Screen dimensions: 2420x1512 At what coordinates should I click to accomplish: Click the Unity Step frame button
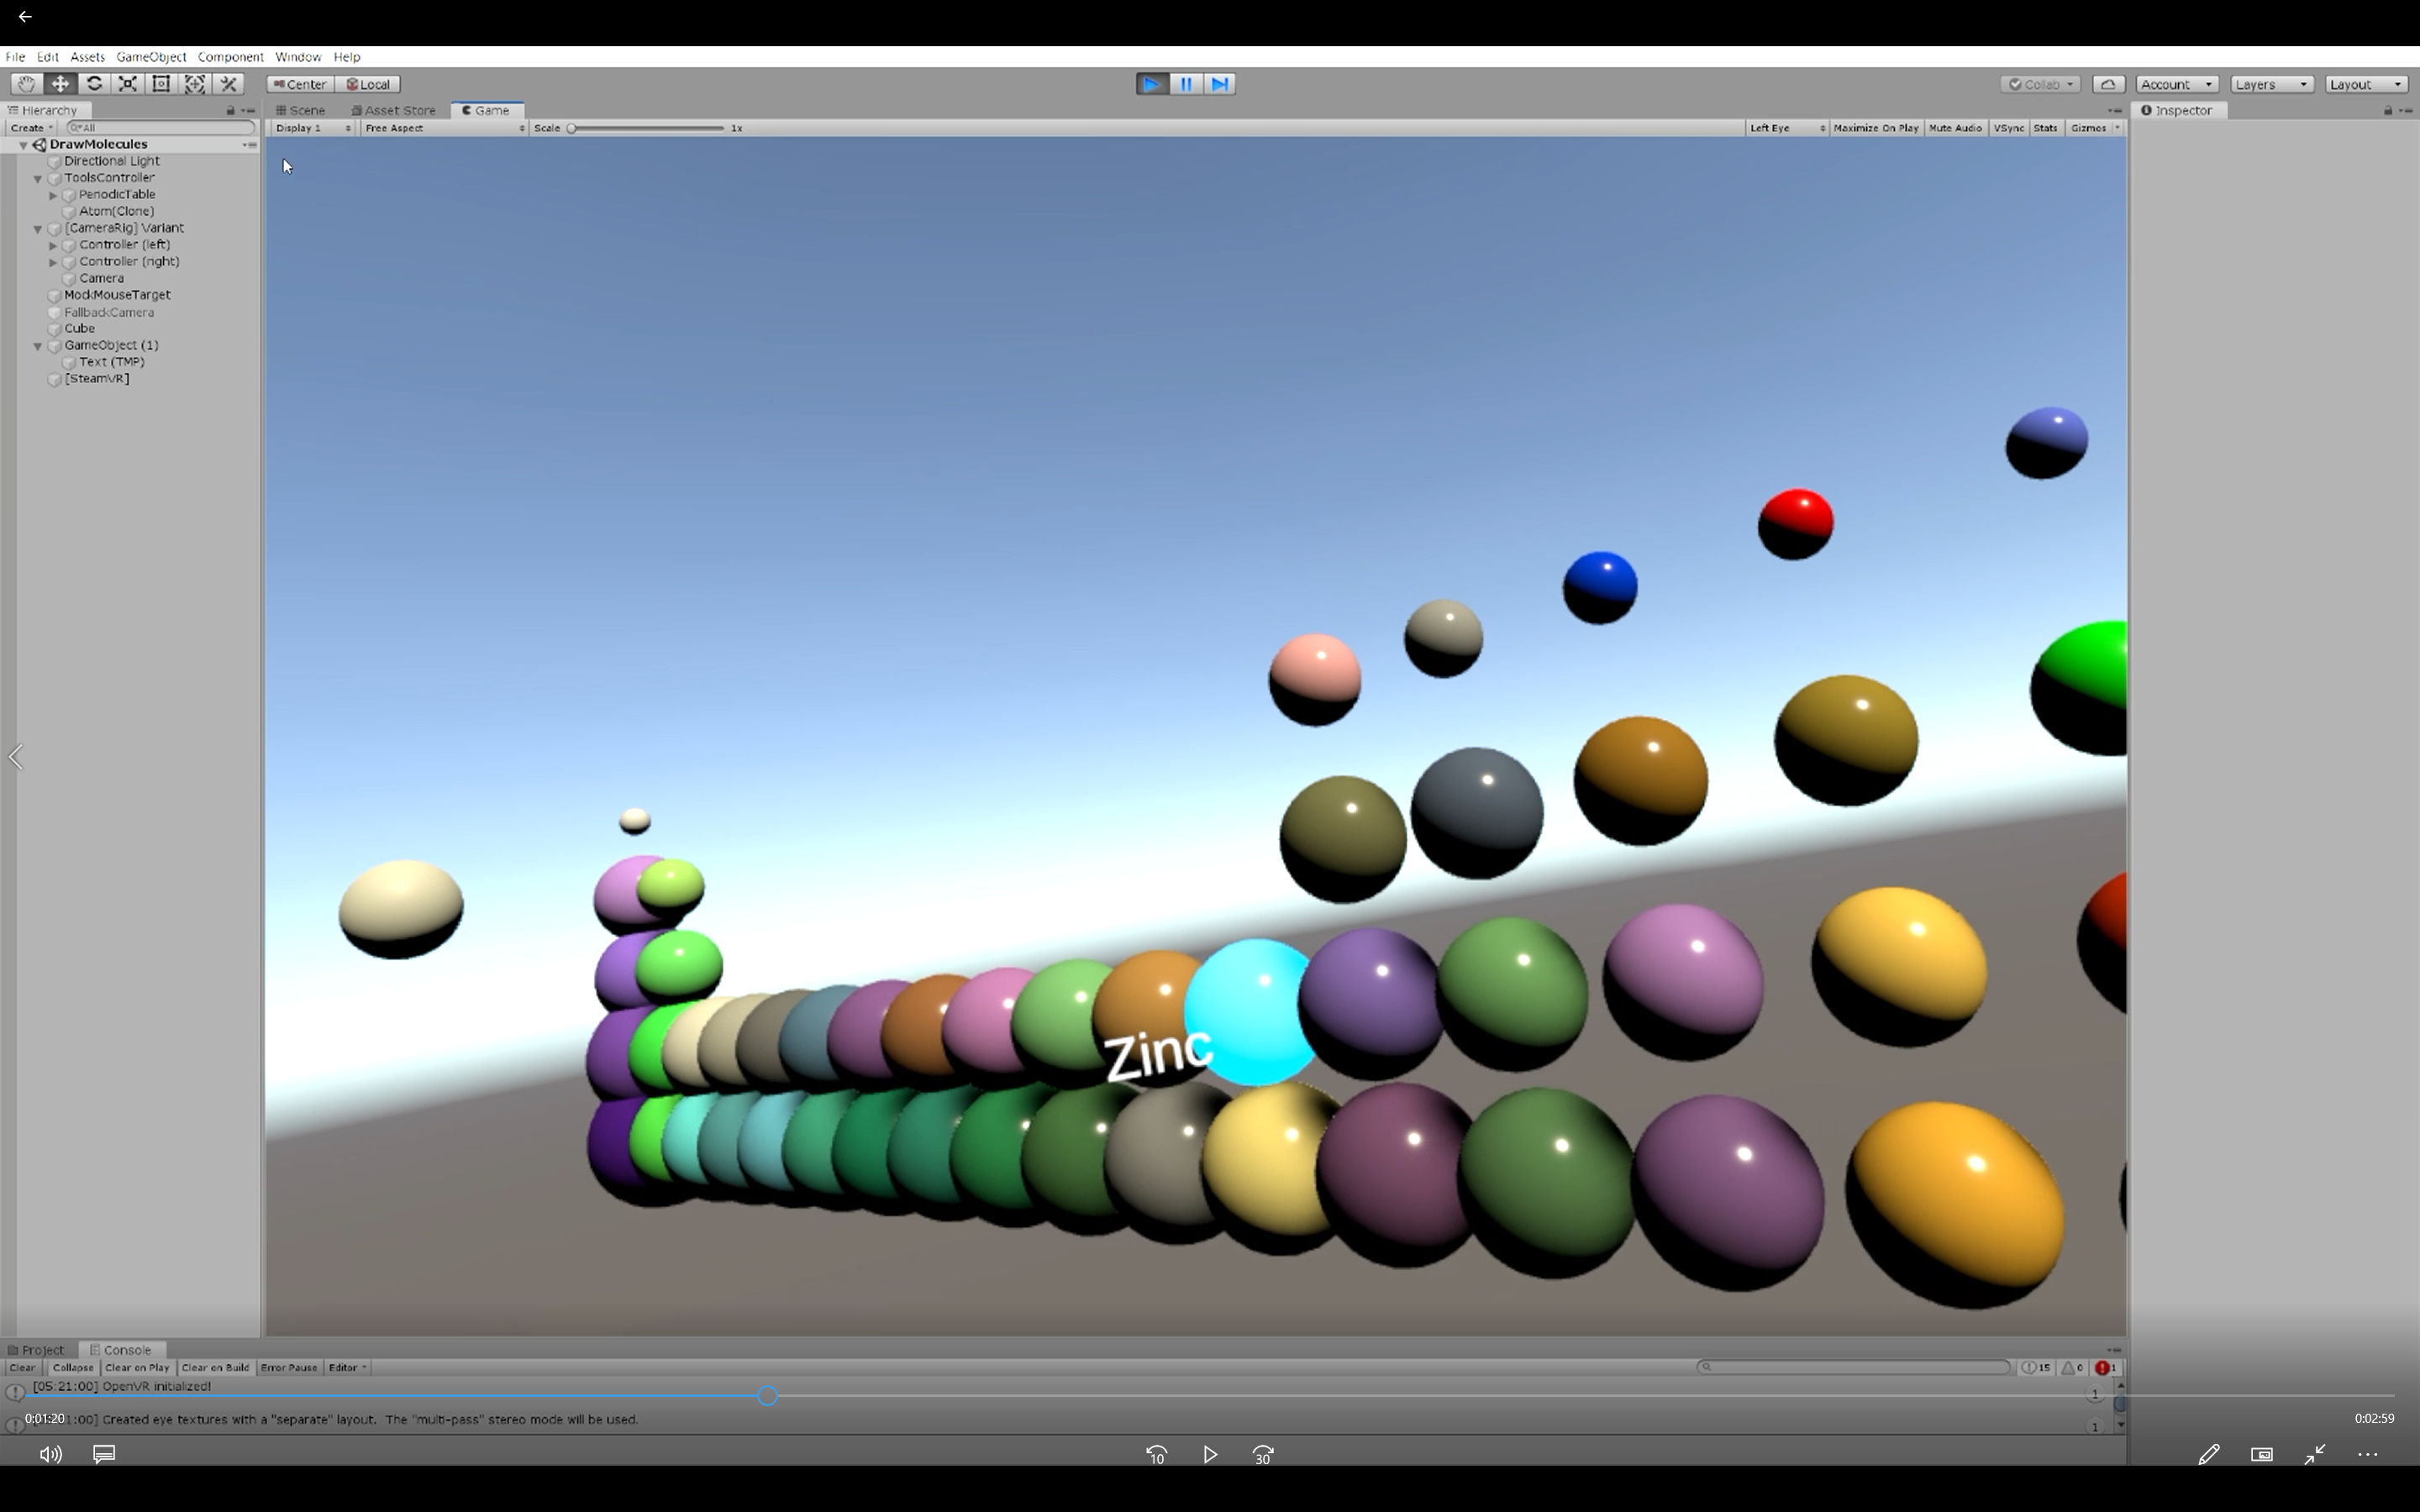[x=1219, y=84]
